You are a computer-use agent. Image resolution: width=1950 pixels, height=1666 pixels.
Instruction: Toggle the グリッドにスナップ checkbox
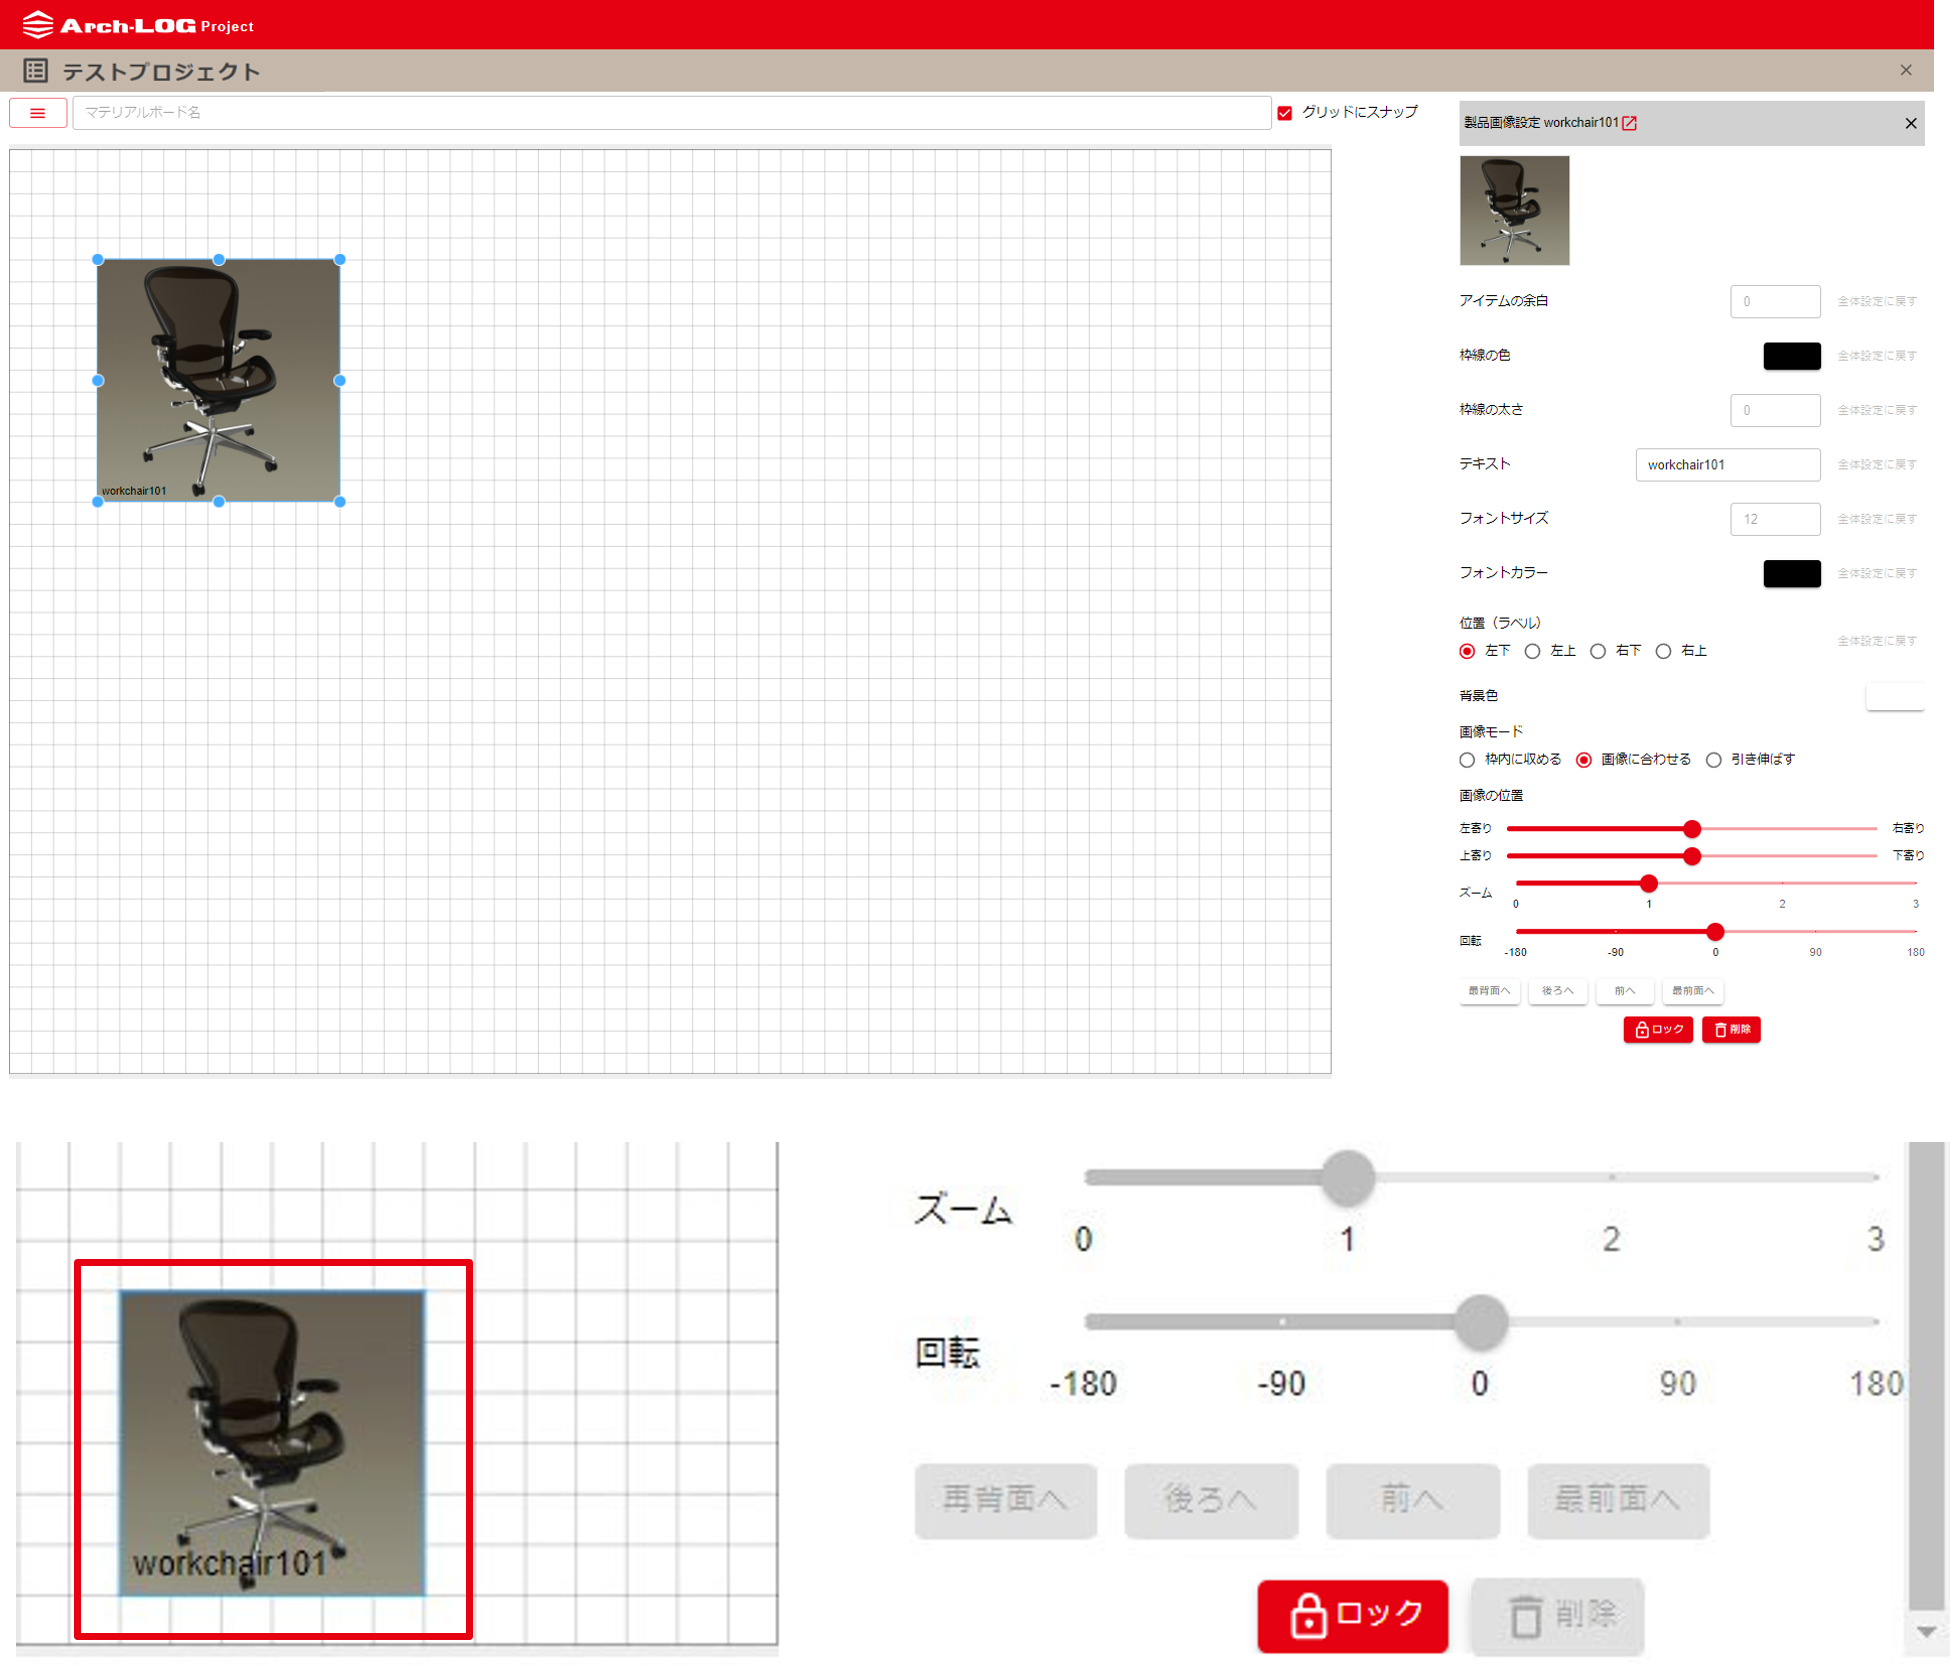(x=1285, y=113)
